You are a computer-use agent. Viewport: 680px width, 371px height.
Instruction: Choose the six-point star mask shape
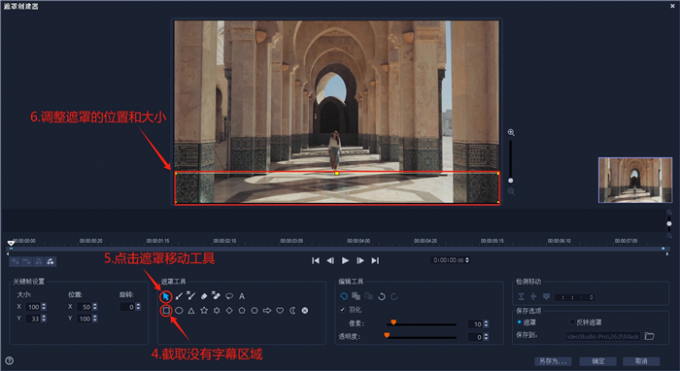[216, 311]
